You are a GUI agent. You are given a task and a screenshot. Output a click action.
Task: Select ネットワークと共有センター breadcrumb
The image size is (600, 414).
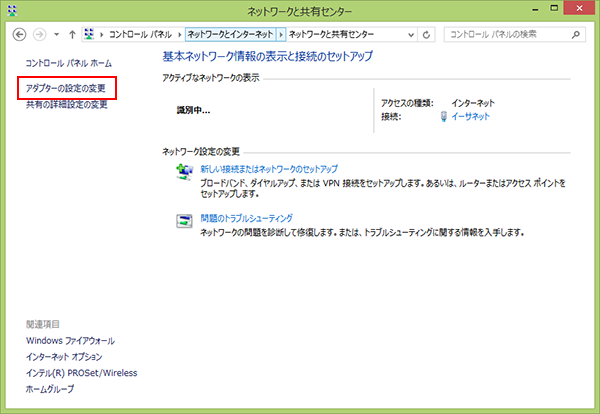pos(331,34)
